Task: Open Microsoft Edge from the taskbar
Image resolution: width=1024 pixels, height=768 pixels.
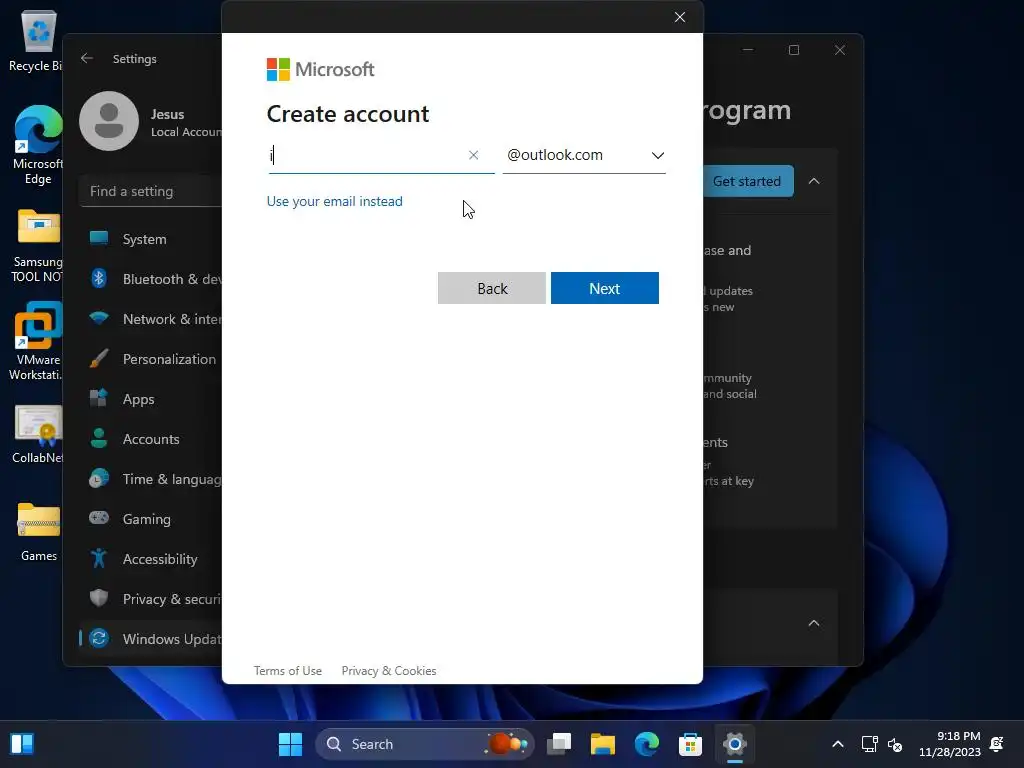Action: tap(647, 744)
